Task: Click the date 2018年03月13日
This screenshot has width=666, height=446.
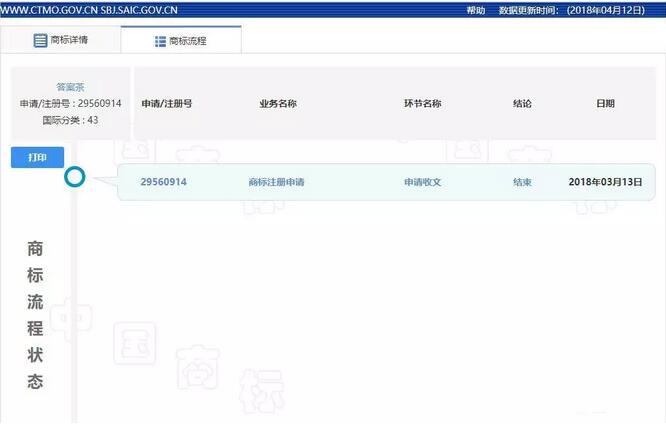Action: click(605, 182)
